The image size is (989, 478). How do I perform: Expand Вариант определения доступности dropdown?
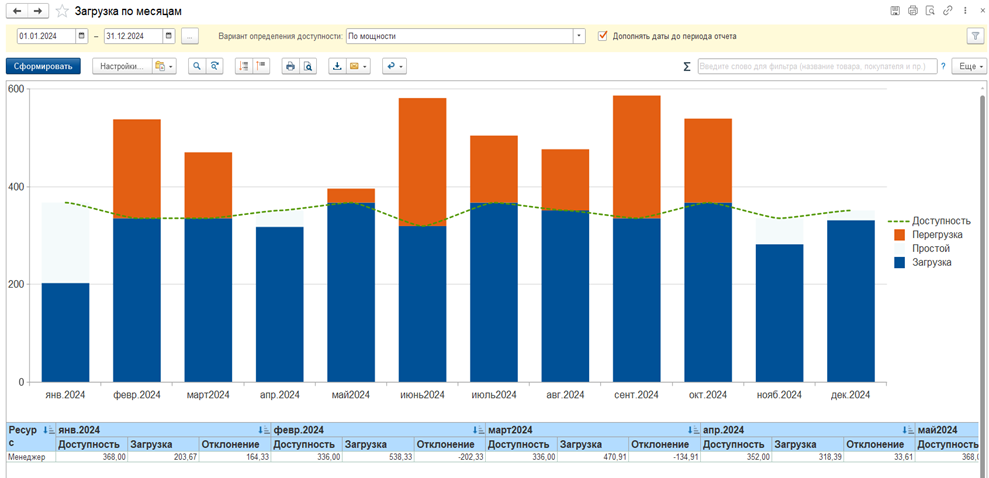tap(579, 36)
